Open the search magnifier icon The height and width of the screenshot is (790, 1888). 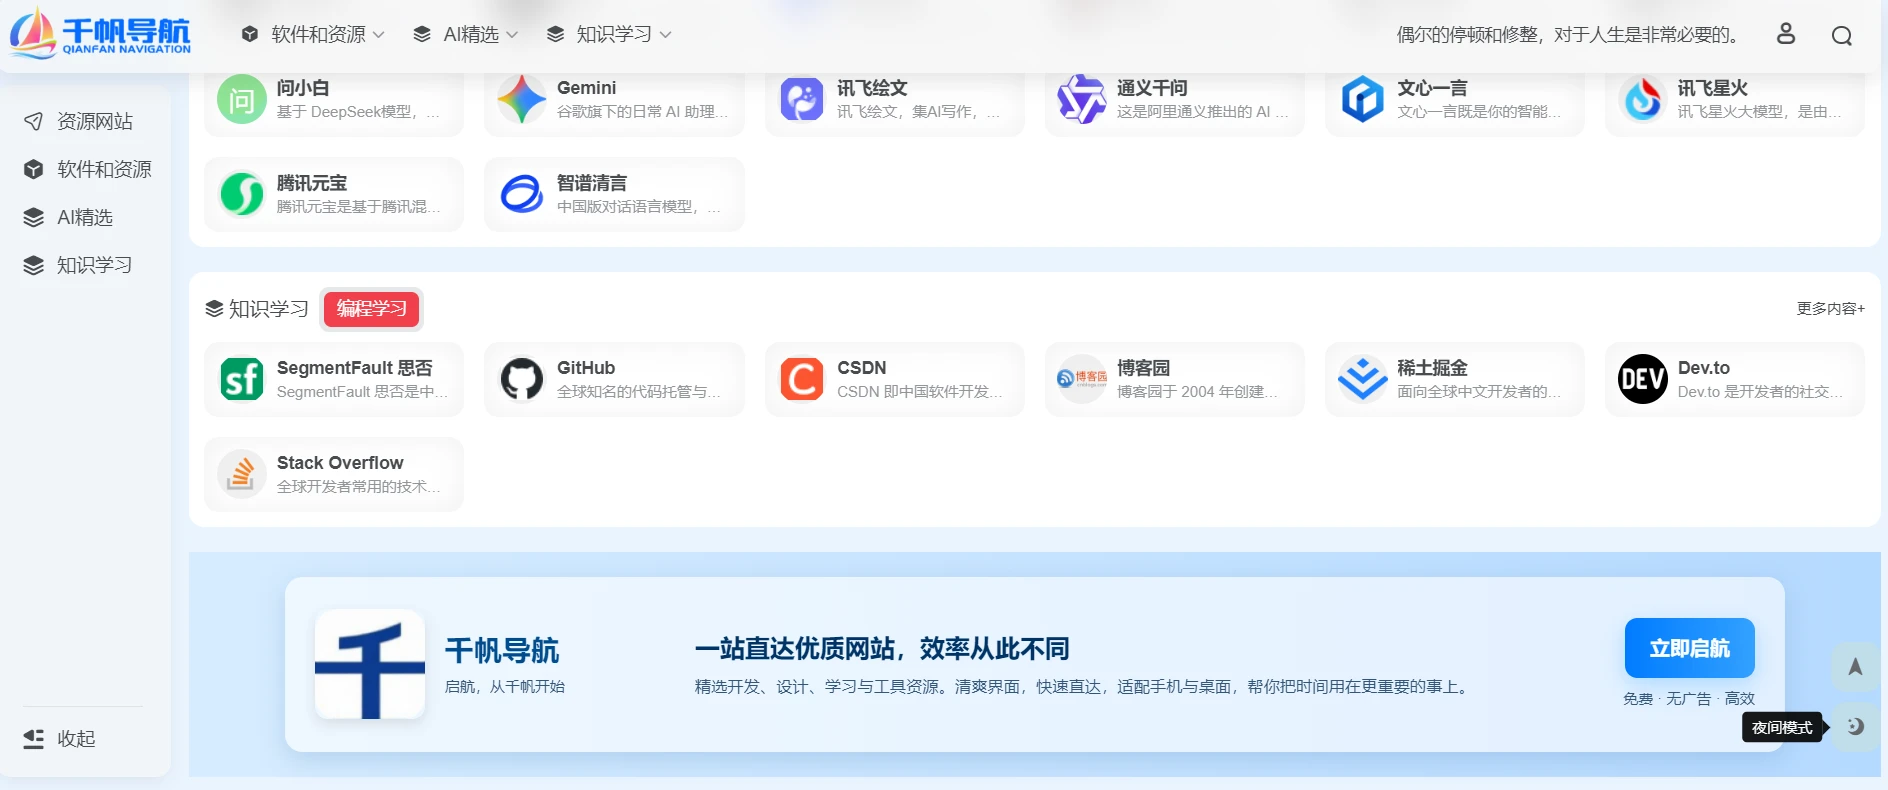point(1841,36)
